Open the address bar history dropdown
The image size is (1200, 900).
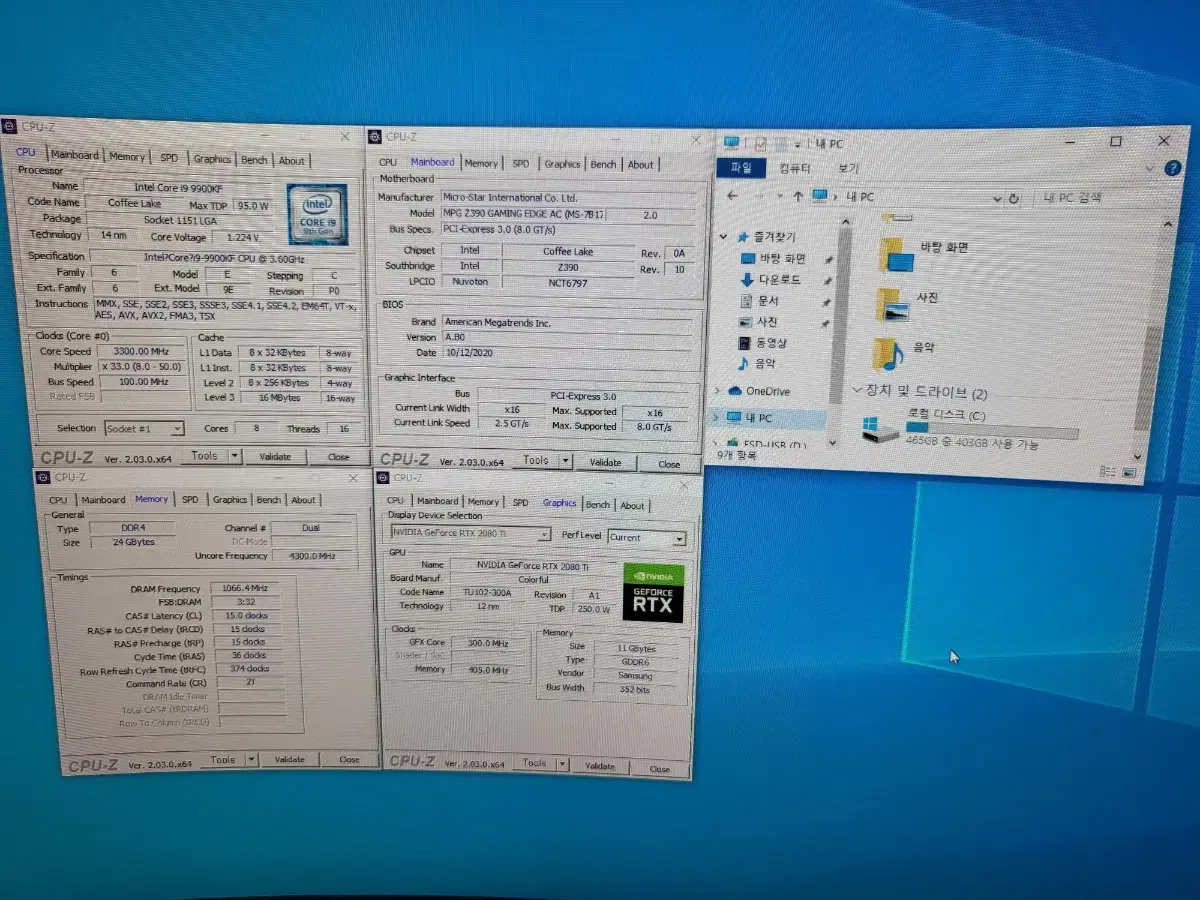pyautogui.click(x=997, y=199)
